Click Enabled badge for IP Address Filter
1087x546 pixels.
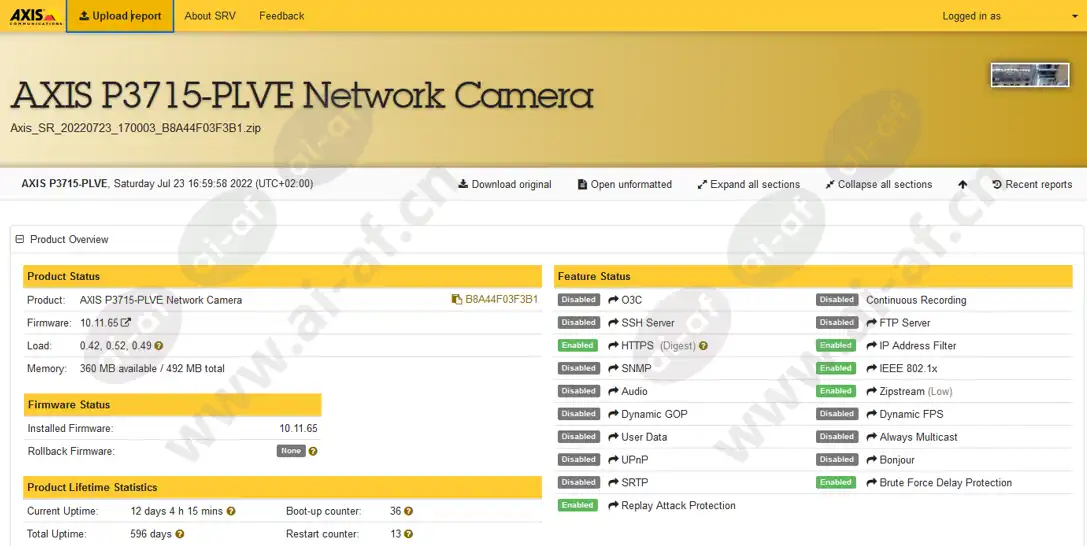pyautogui.click(x=835, y=346)
